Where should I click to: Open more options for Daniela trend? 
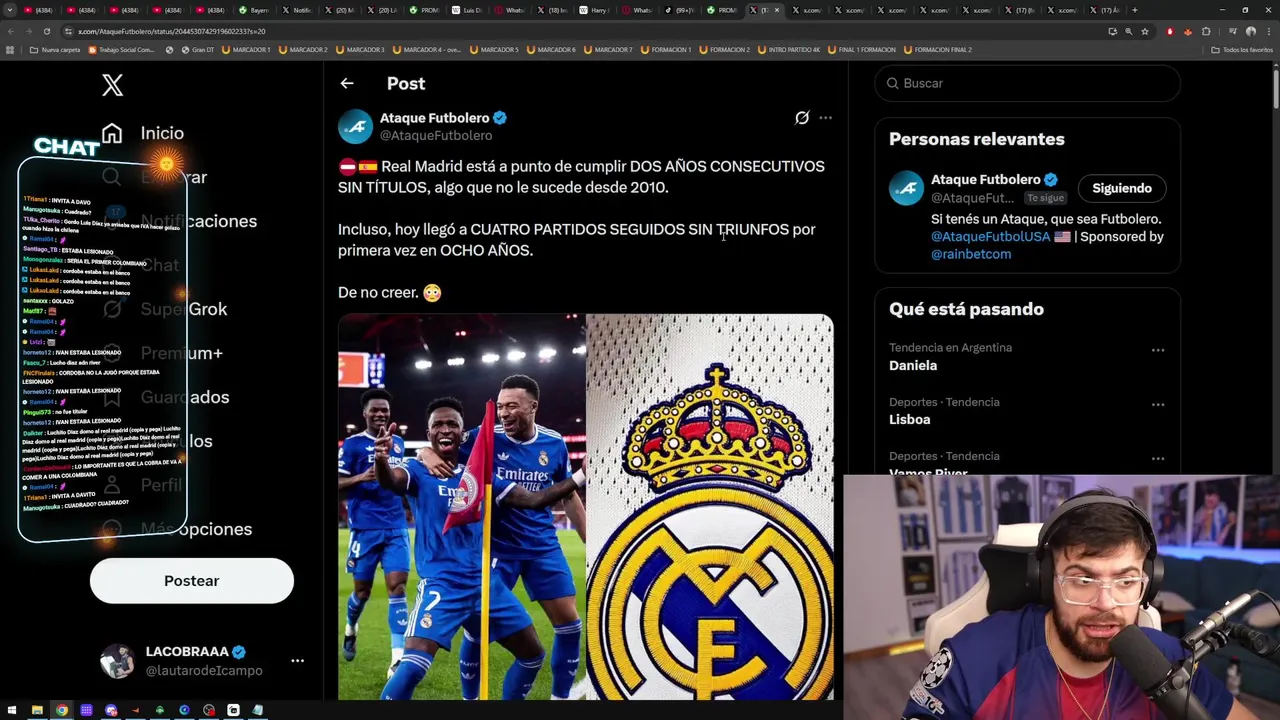pos(1158,350)
